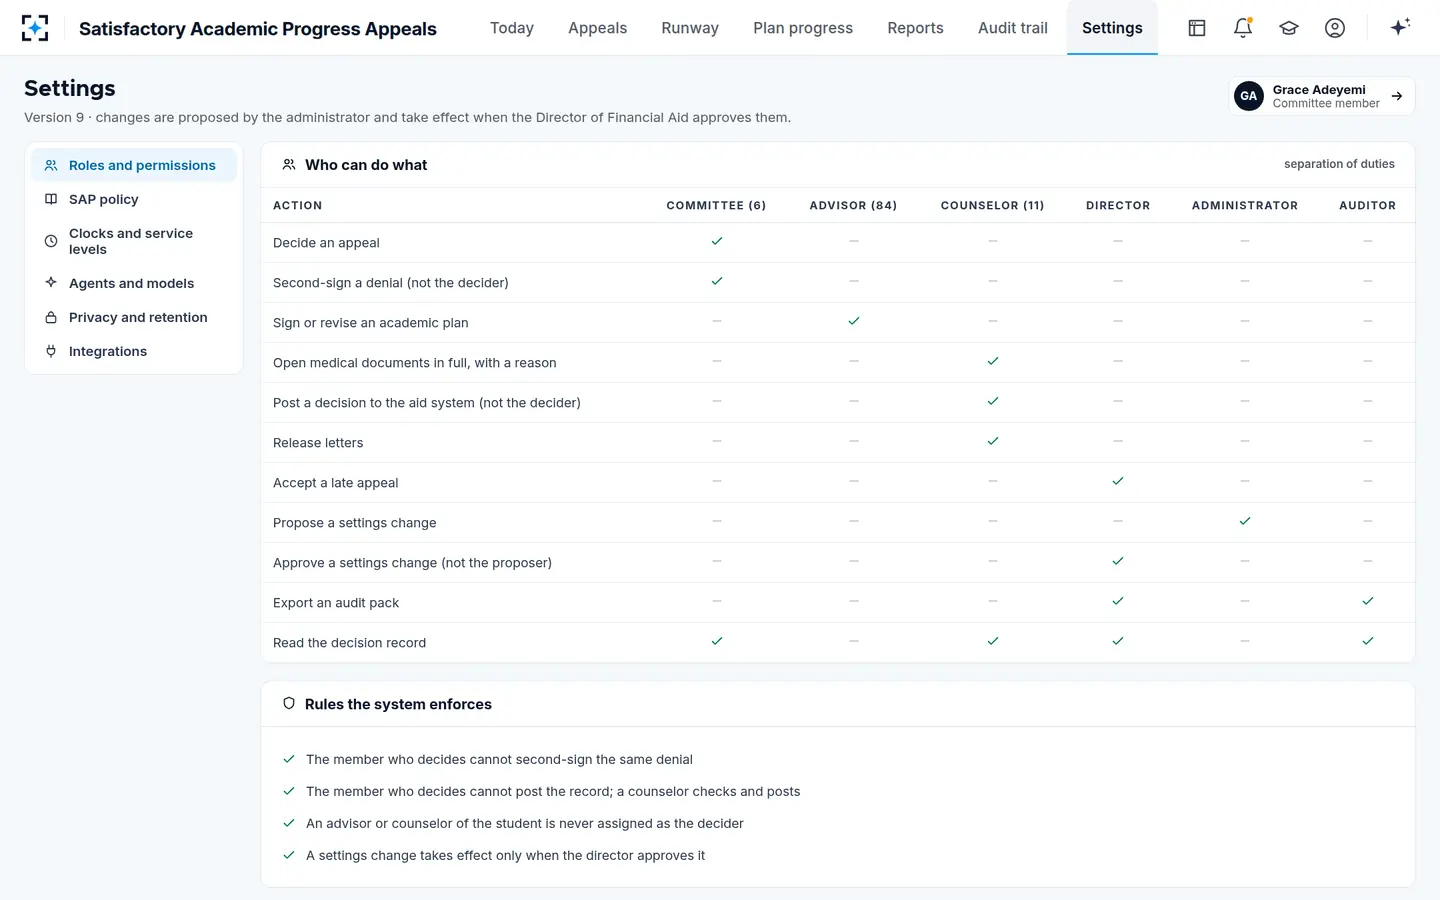Open the notifications bell

coord(1243,28)
